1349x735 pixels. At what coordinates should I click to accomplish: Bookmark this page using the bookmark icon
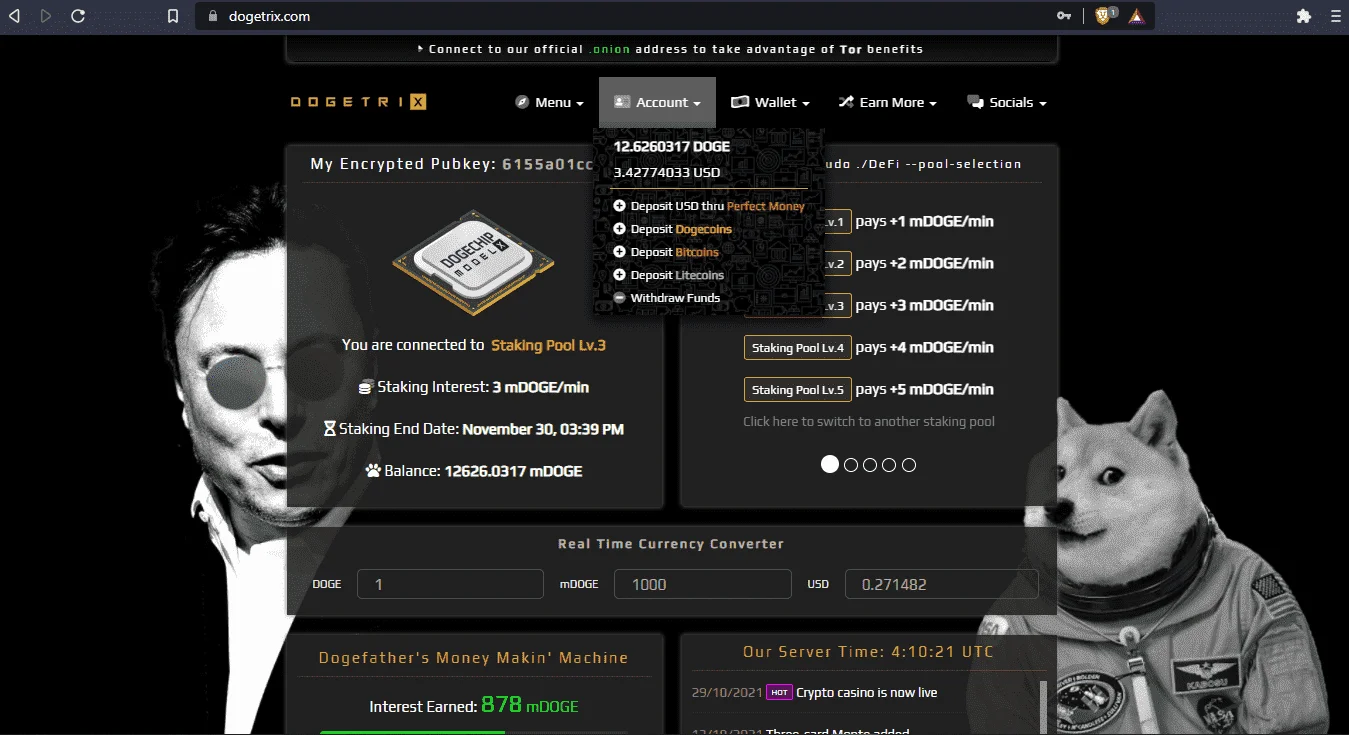(173, 16)
